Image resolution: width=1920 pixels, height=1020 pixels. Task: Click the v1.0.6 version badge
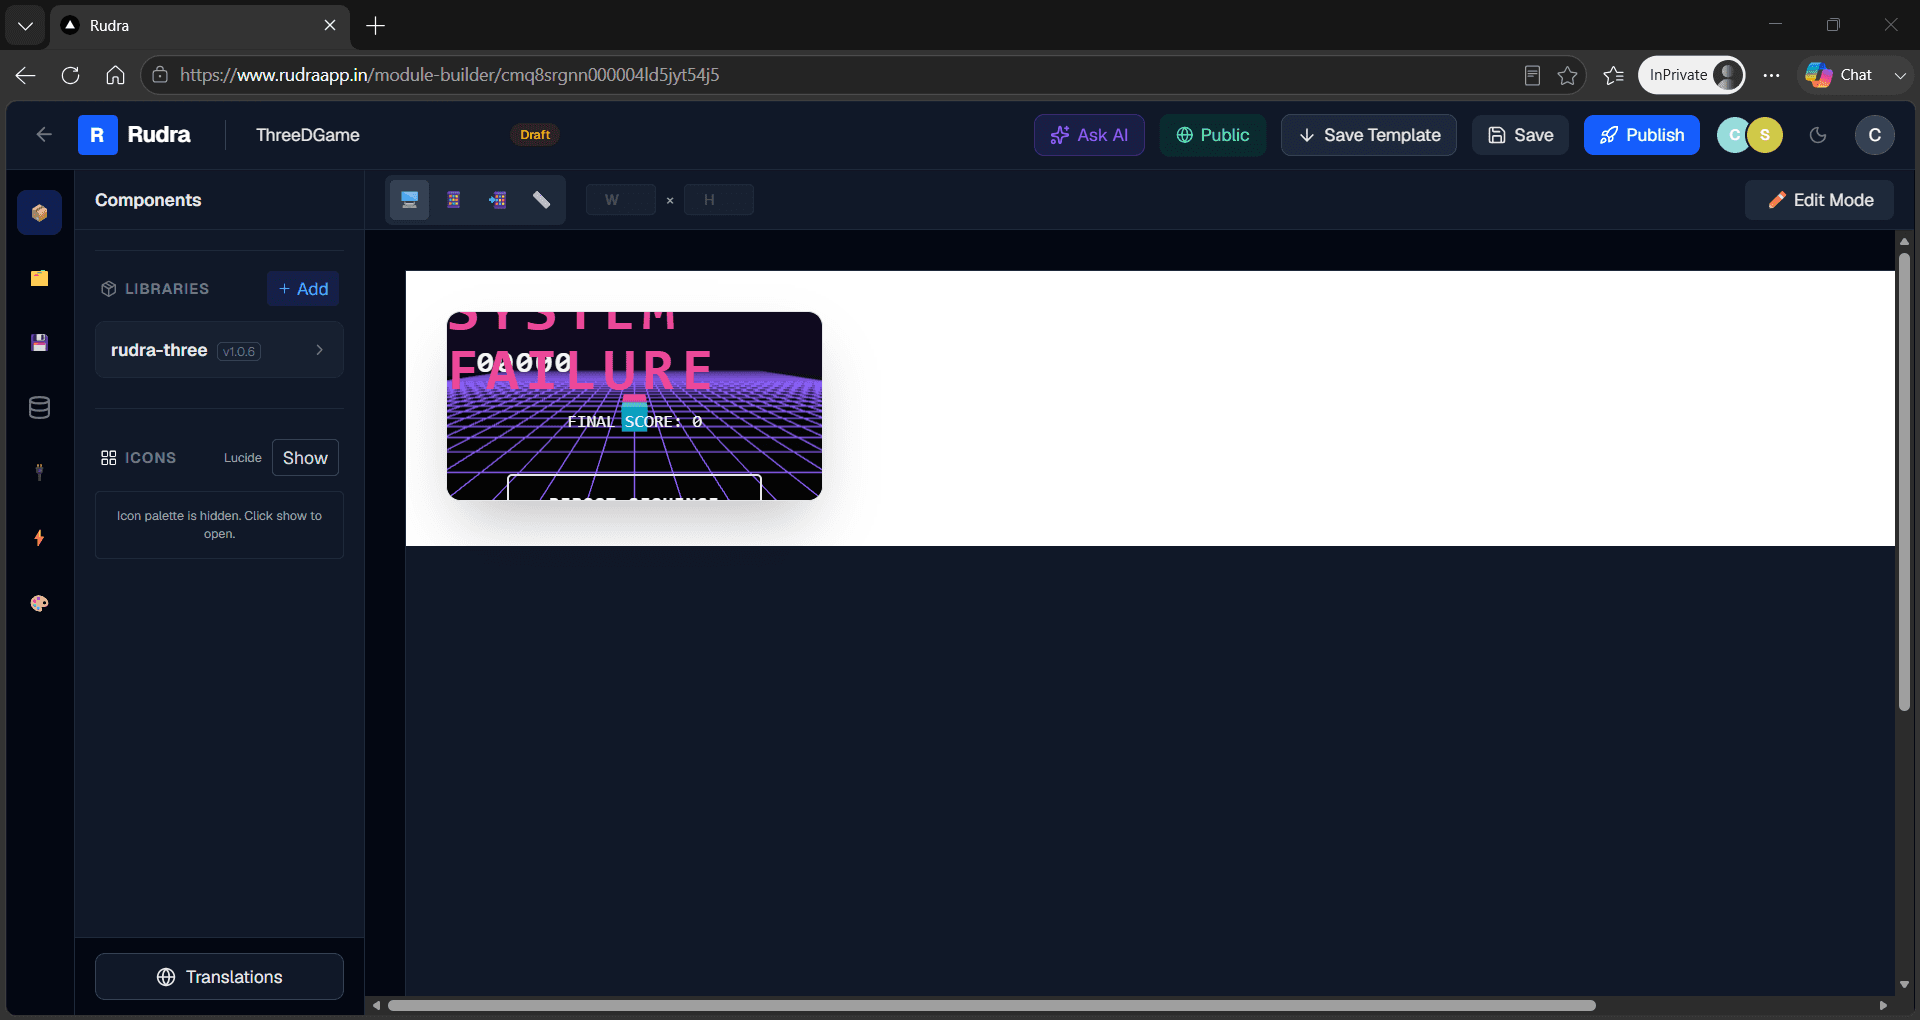[239, 351]
